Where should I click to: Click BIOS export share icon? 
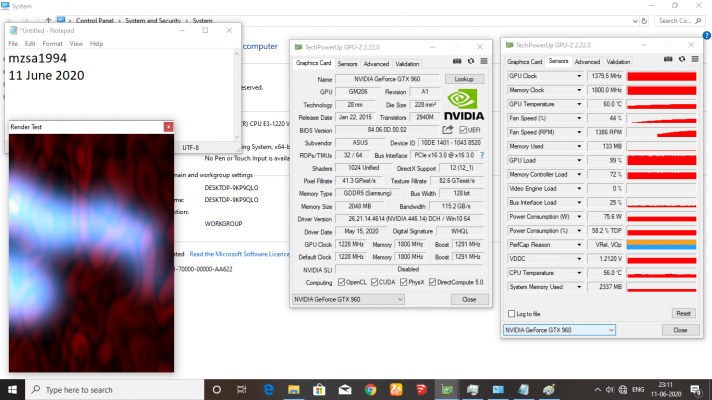tap(448, 130)
